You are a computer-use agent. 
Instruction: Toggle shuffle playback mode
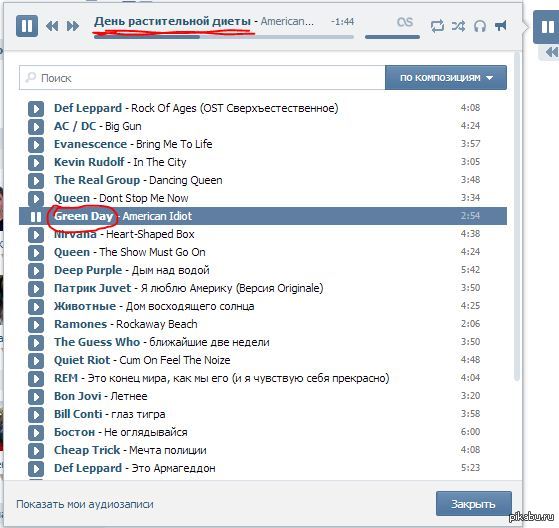(458, 26)
